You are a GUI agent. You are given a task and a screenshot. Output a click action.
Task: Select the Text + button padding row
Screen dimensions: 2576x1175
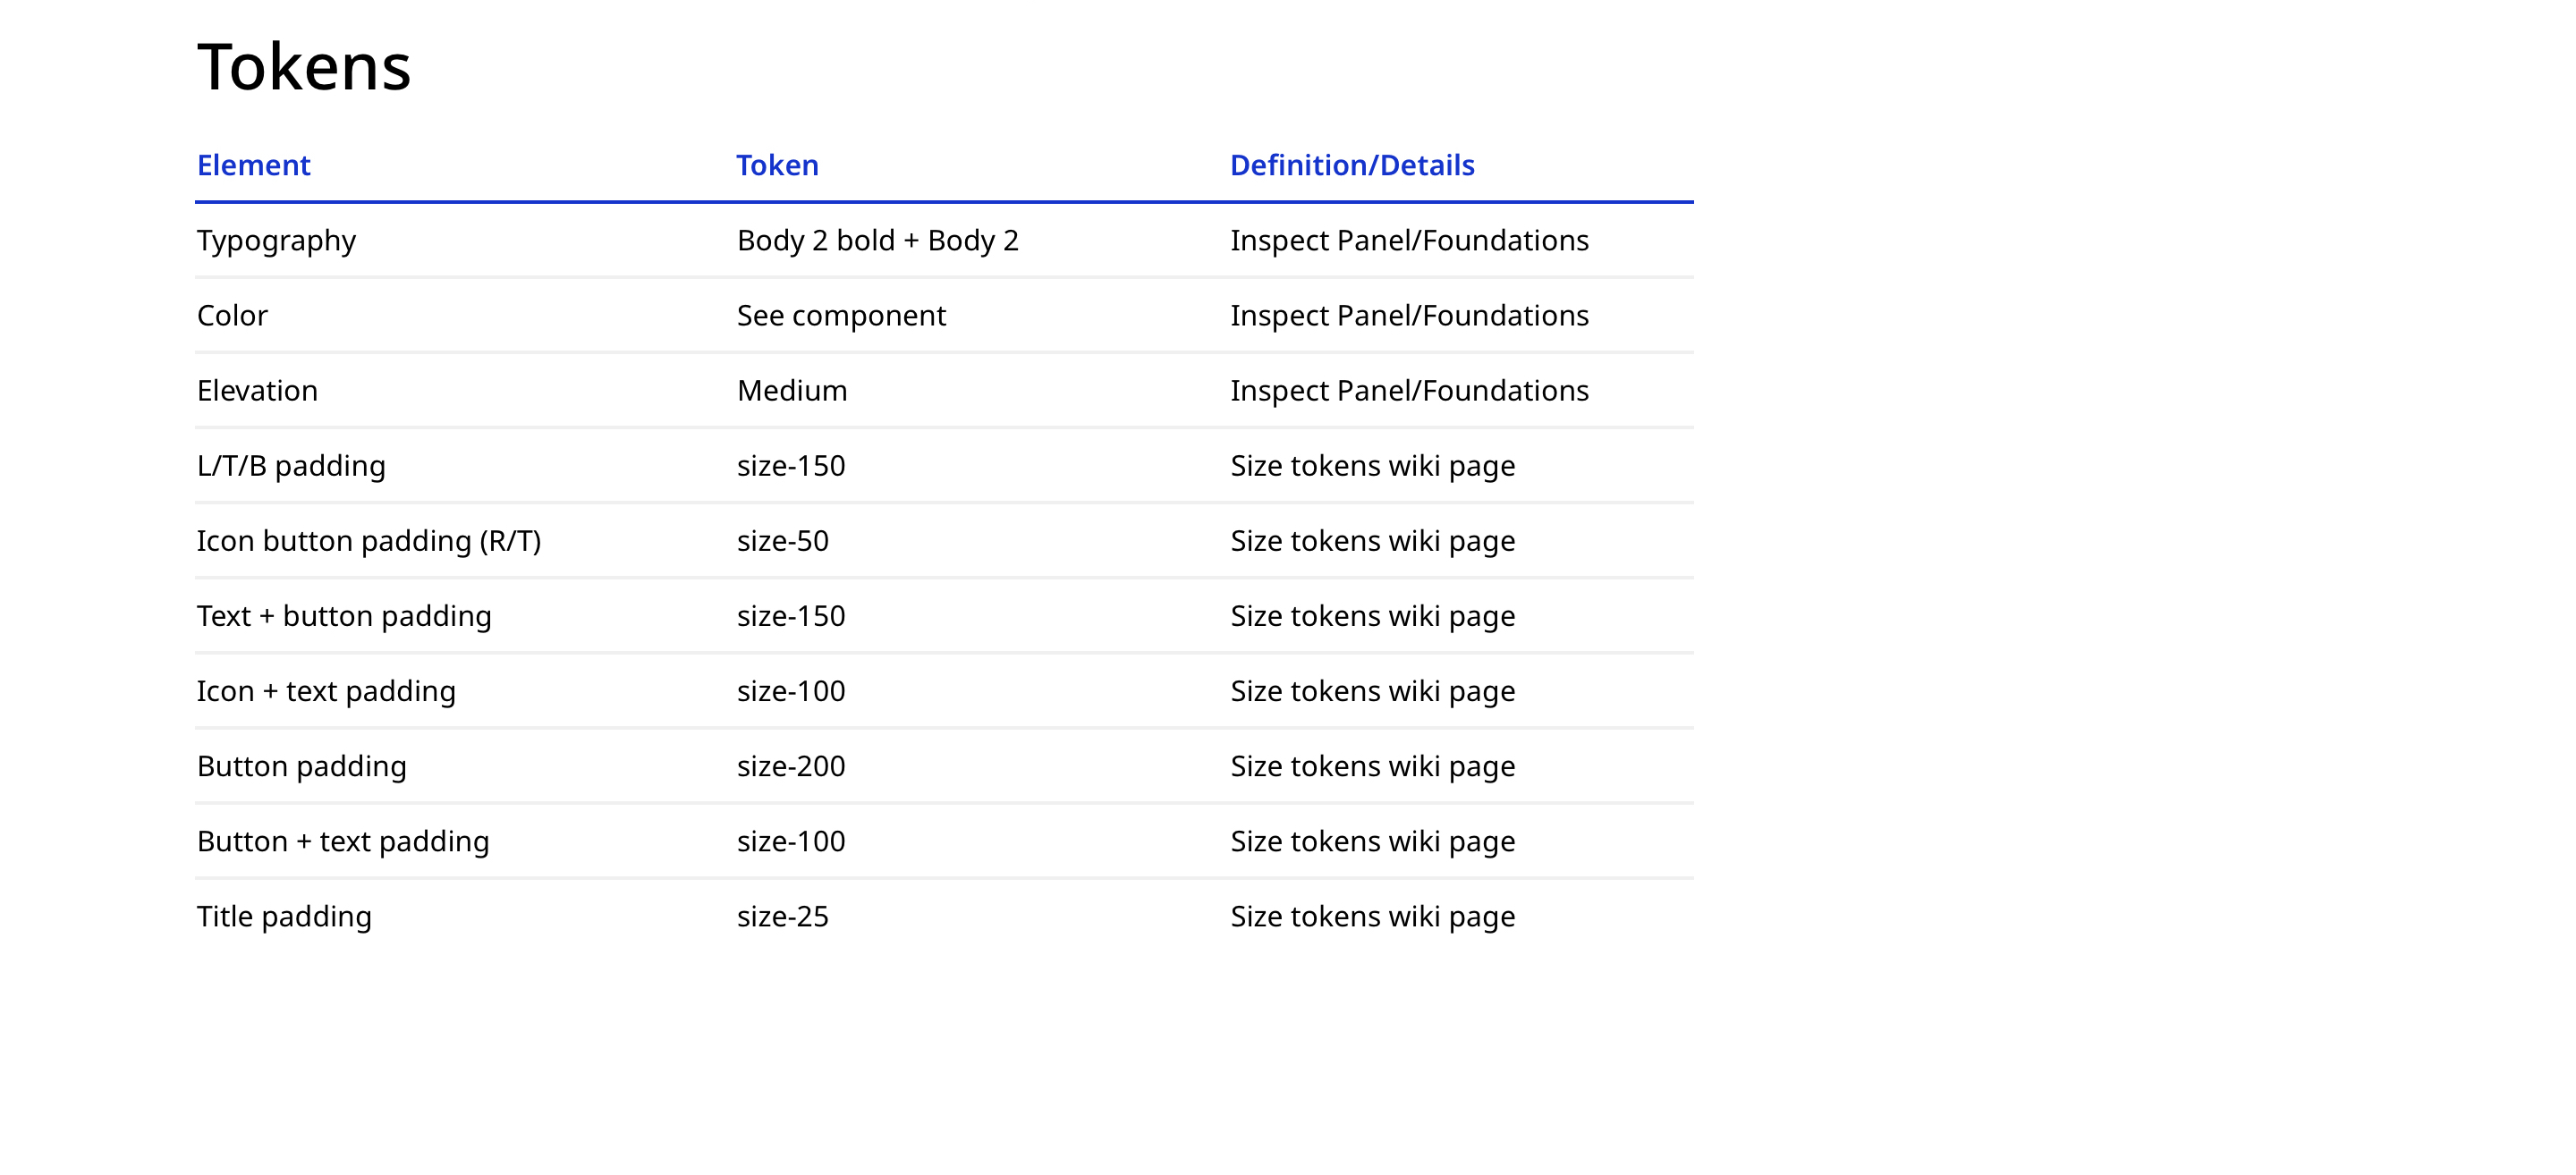[344, 616]
